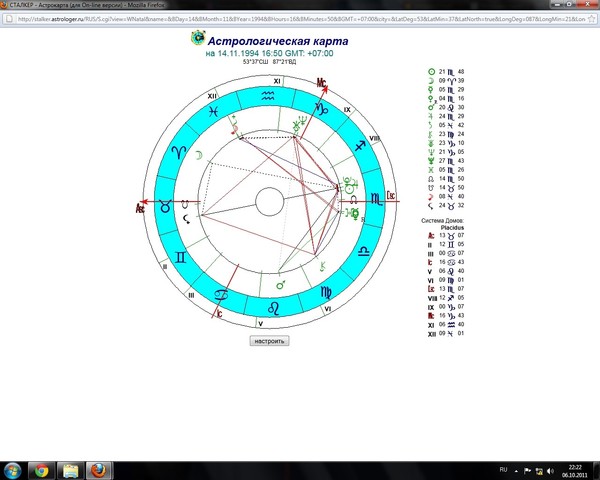Click the Scorpio sign in the zodiac ring

point(377,199)
